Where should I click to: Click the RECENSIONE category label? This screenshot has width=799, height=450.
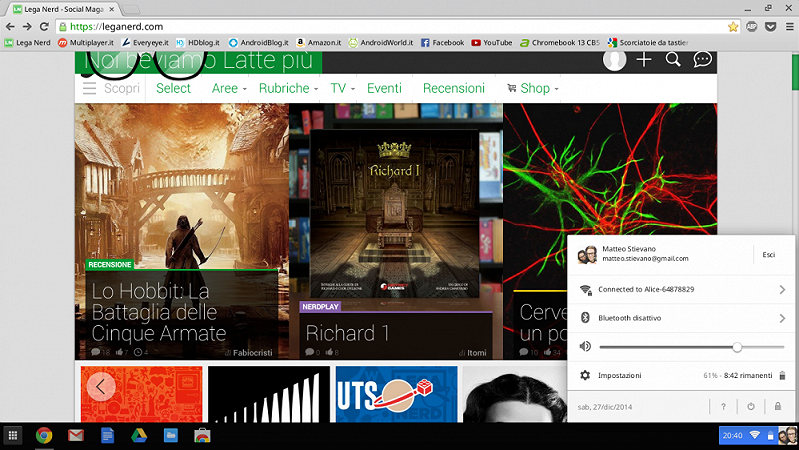coord(110,264)
